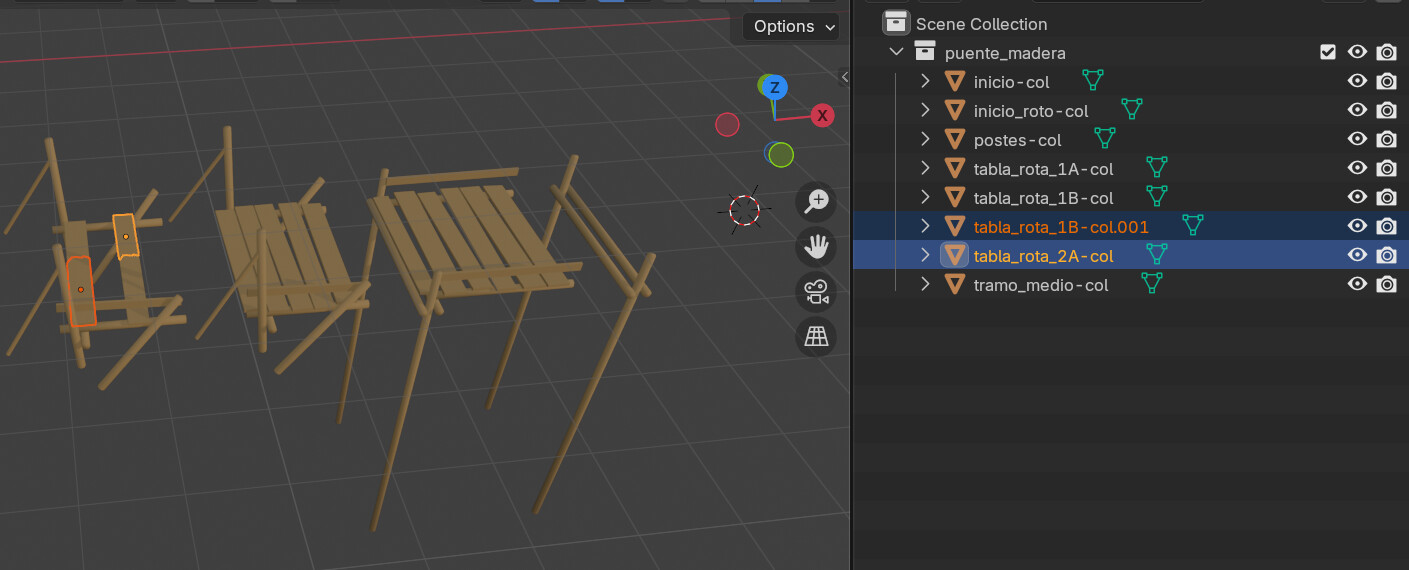1409x570 pixels.
Task: Click the mesh data icon beside tabla_rota_1B-col
Action: pyautogui.click(x=1157, y=195)
